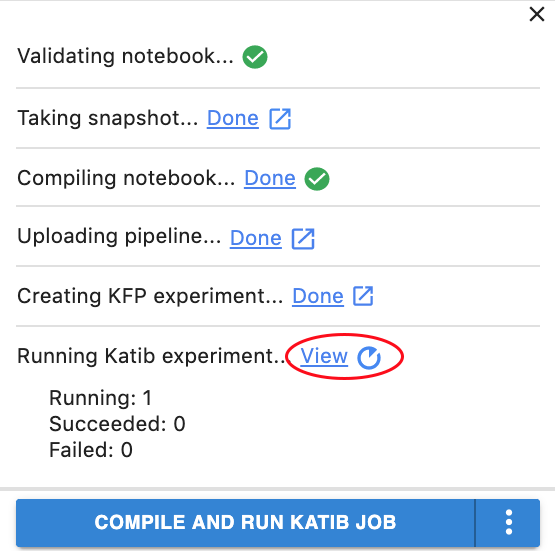Close the Kale deployment progress panel
The height and width of the screenshot is (551, 555).
click(x=537, y=15)
